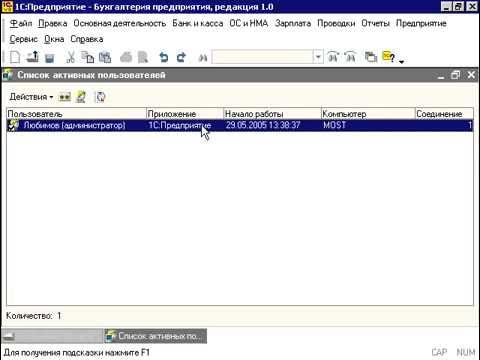Open the Предприятие menu

[x=421, y=23]
